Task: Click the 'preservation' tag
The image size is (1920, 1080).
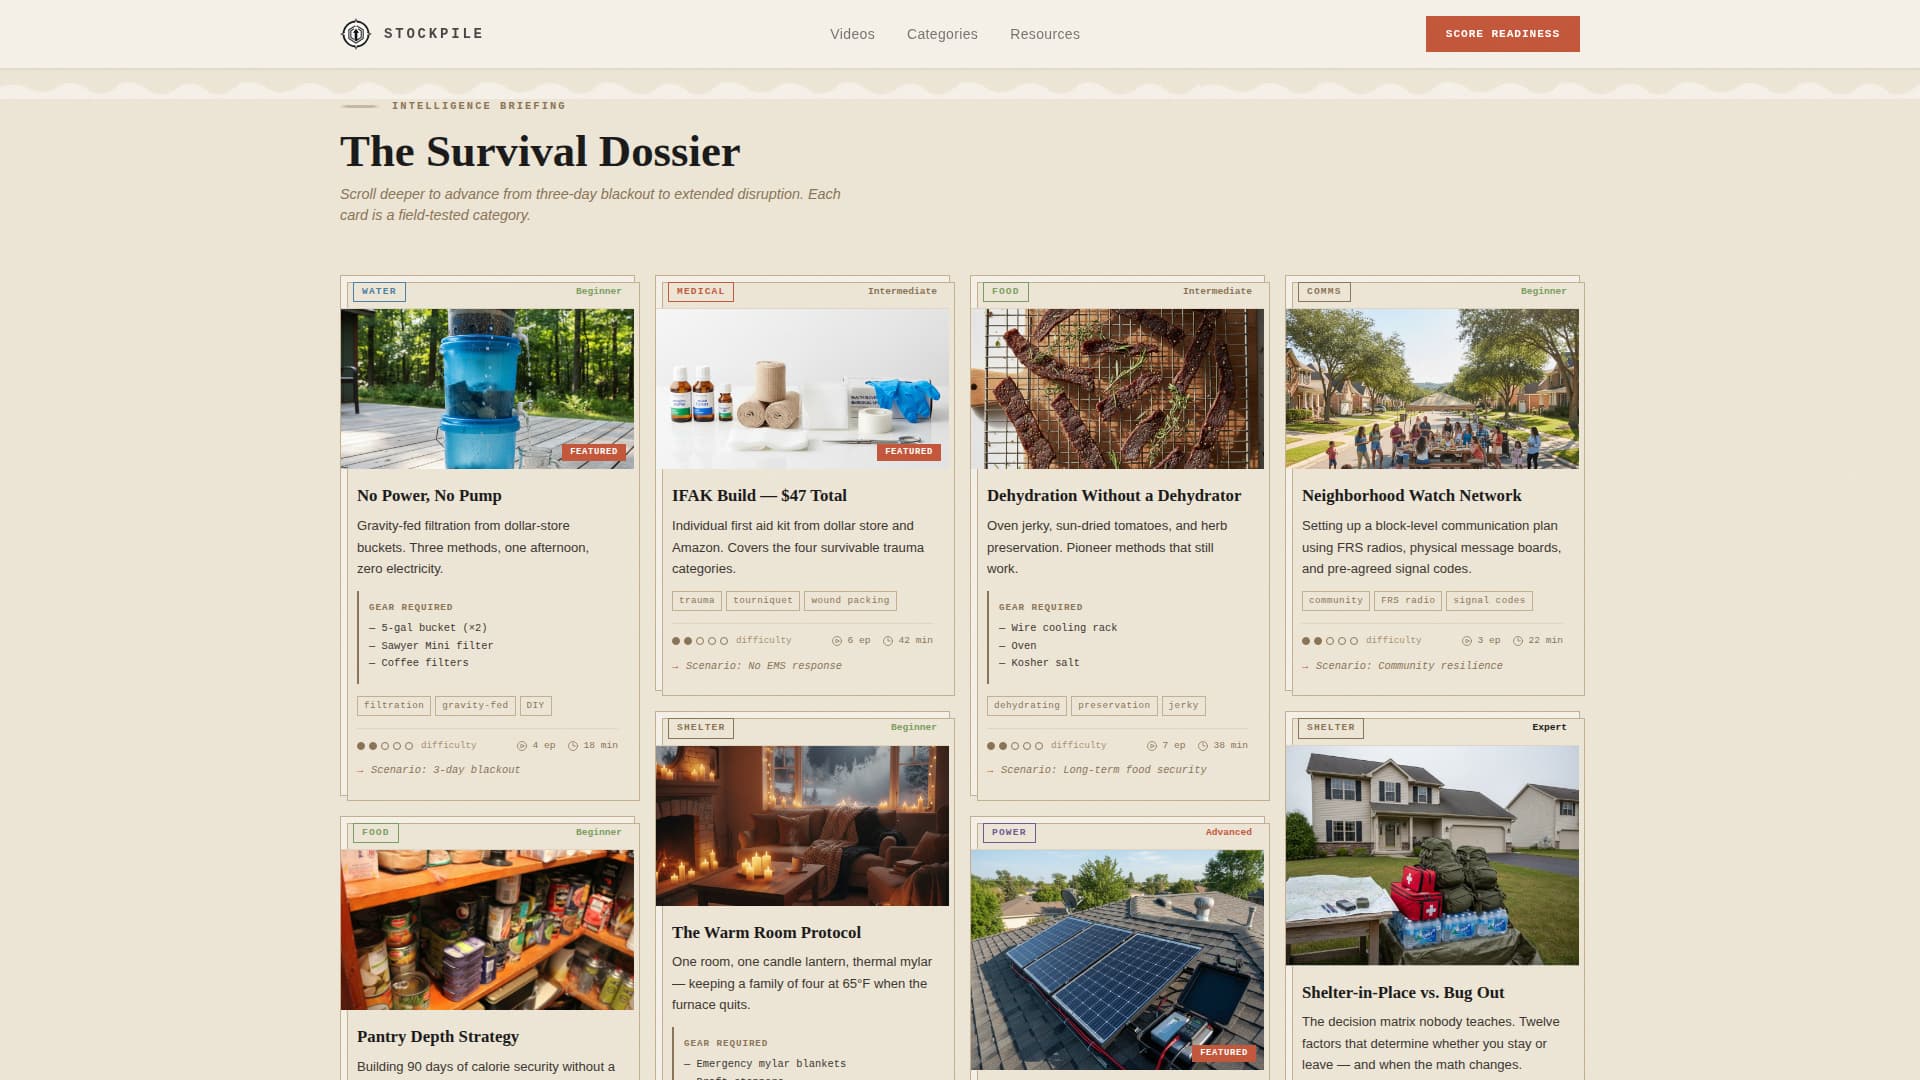Action: point(1114,706)
